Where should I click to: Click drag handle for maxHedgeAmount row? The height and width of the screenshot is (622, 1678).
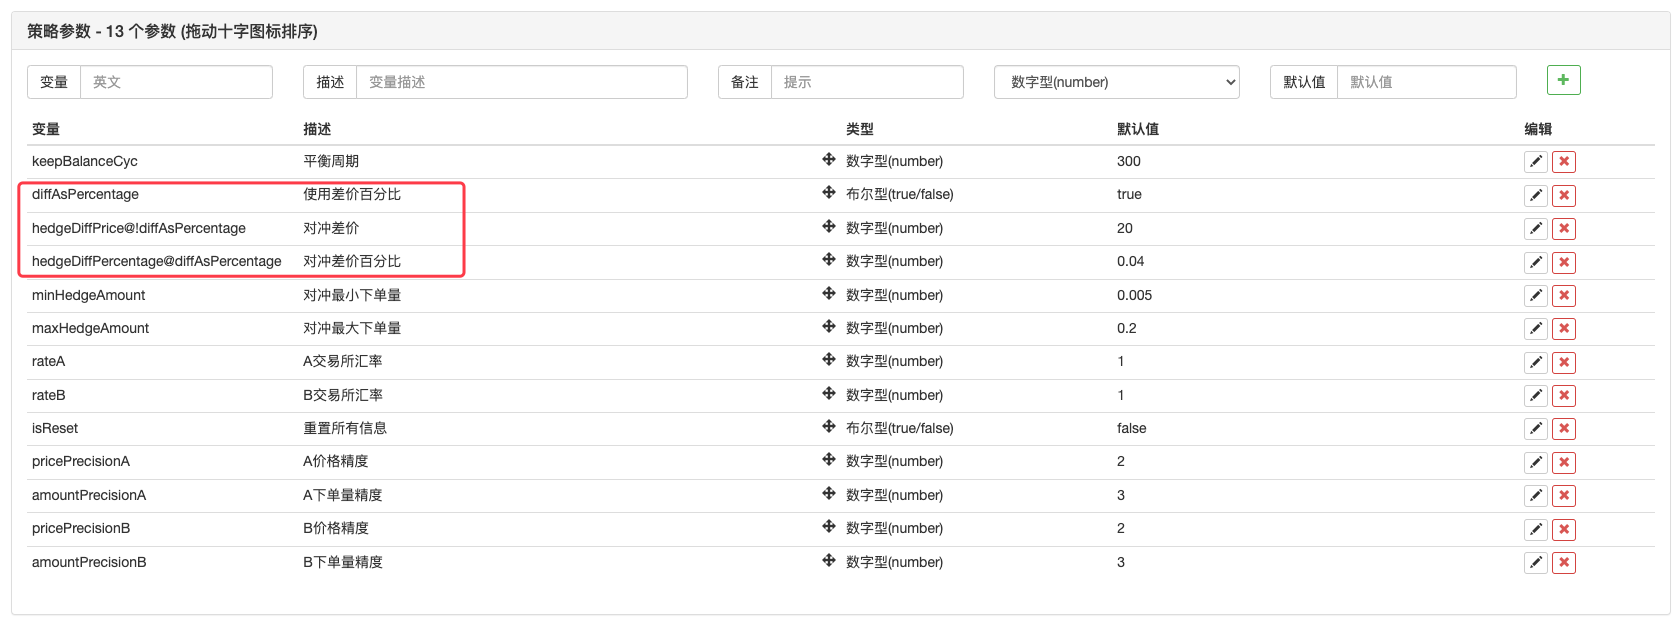tap(829, 327)
